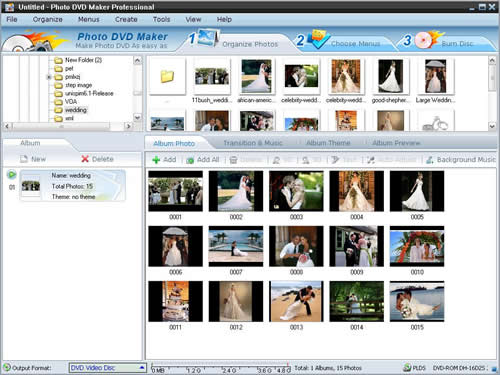
Task: Select the wedding folder in the tree
Action: [71, 110]
